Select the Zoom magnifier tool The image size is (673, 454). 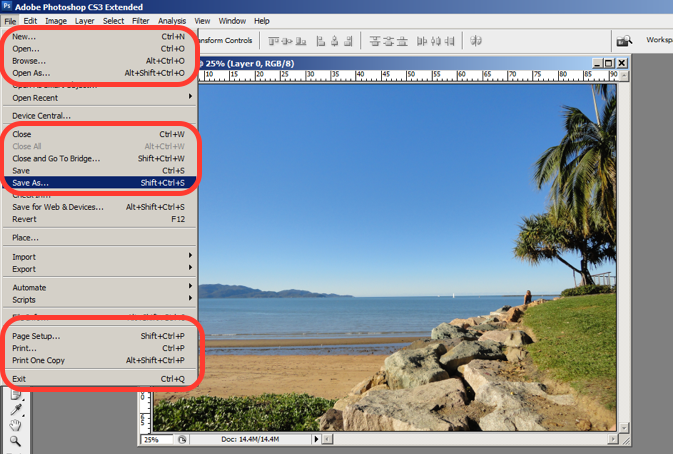pos(16,441)
